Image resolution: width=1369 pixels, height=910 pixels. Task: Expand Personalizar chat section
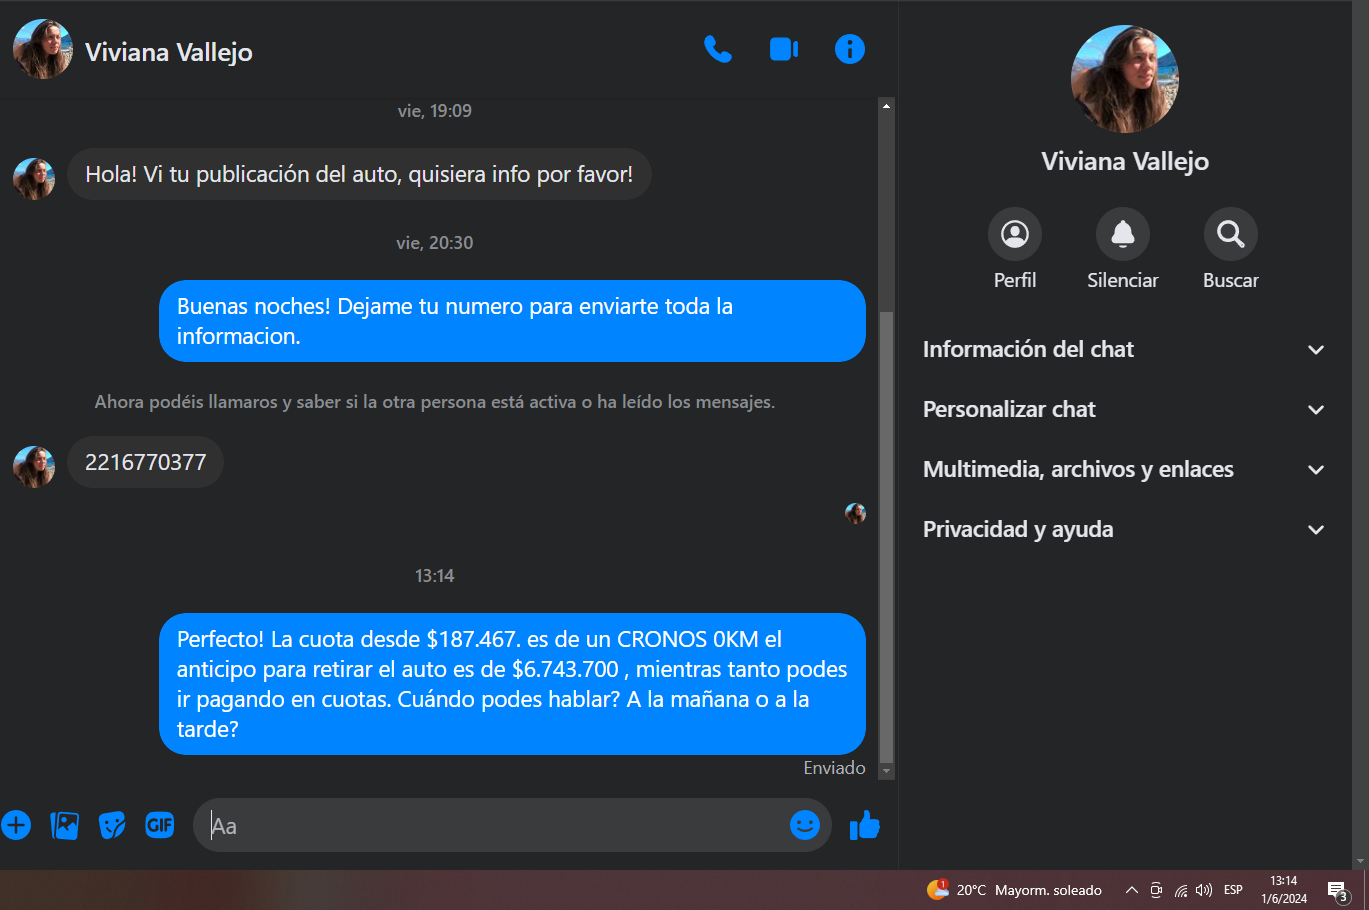(1124, 409)
